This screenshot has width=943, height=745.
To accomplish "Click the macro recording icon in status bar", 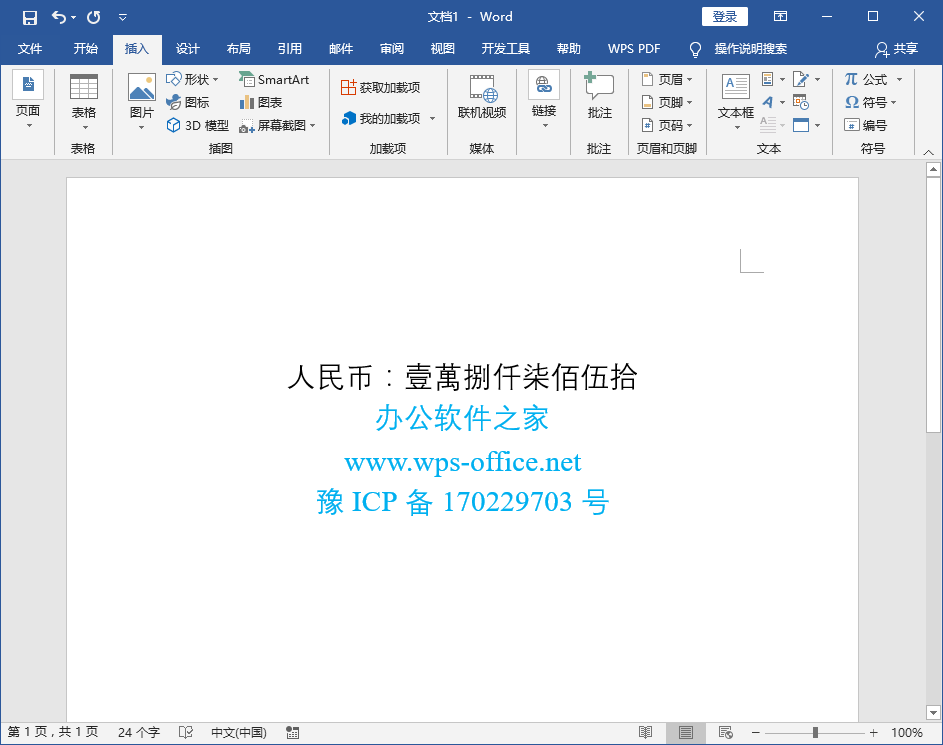I will point(292,732).
